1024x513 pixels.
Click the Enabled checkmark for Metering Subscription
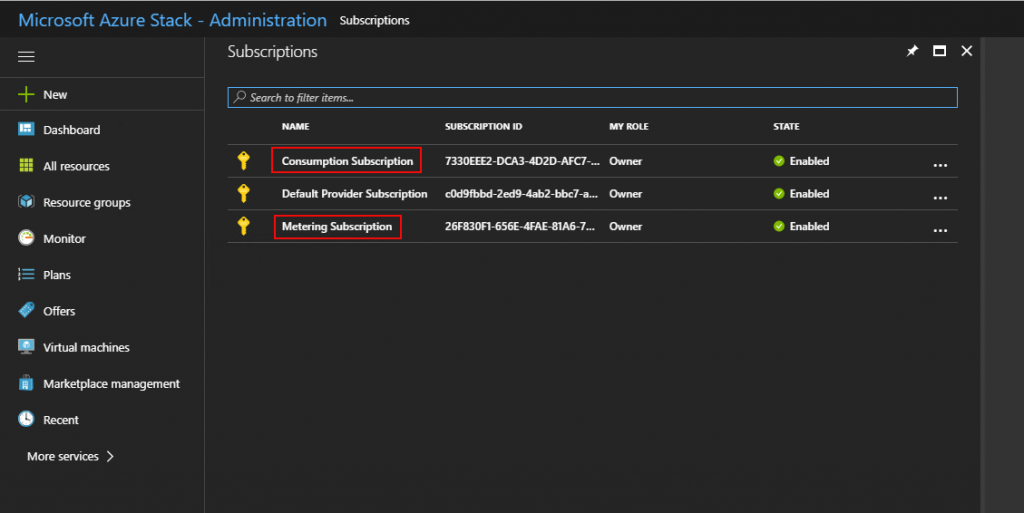tap(778, 226)
